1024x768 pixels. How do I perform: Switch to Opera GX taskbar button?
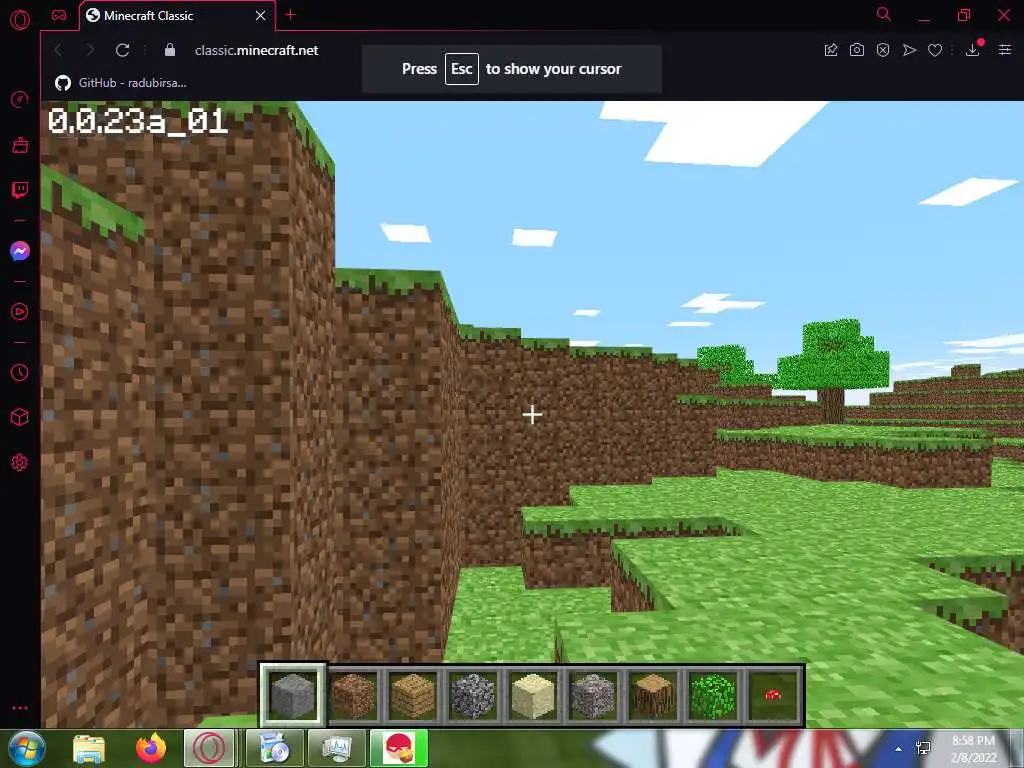(209, 748)
